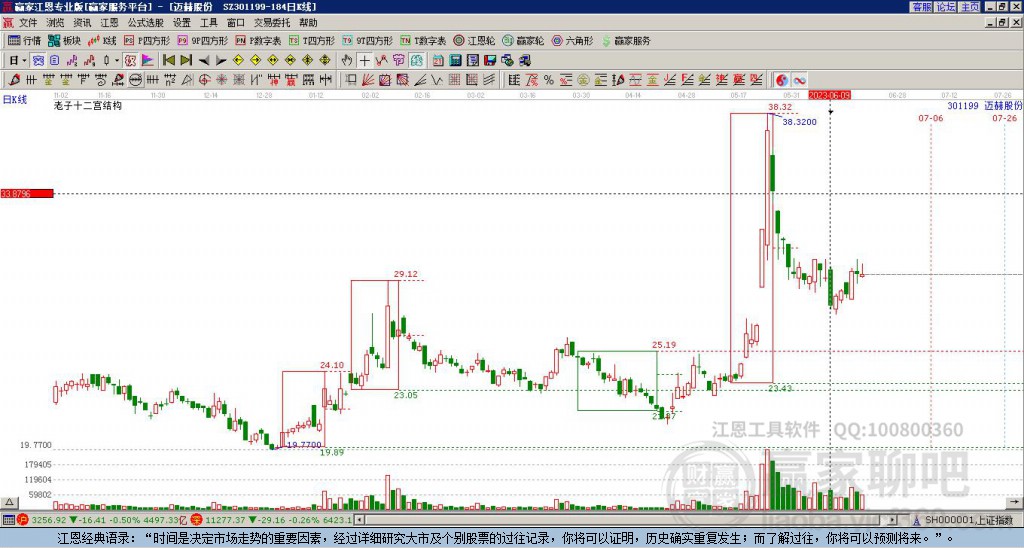Viewport: 1024px width, 548px height.
Task: Click the 2023-06-09 date marker on timeline
Action: 829,95
